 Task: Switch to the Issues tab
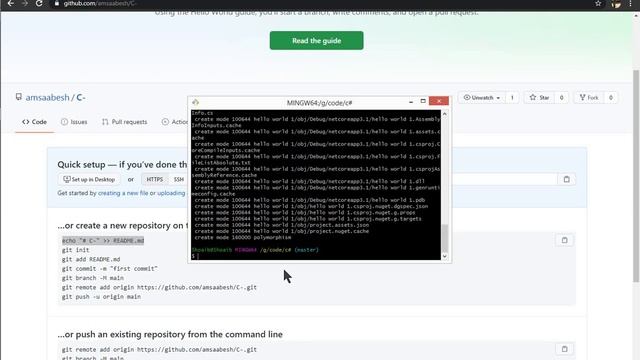click(74, 122)
